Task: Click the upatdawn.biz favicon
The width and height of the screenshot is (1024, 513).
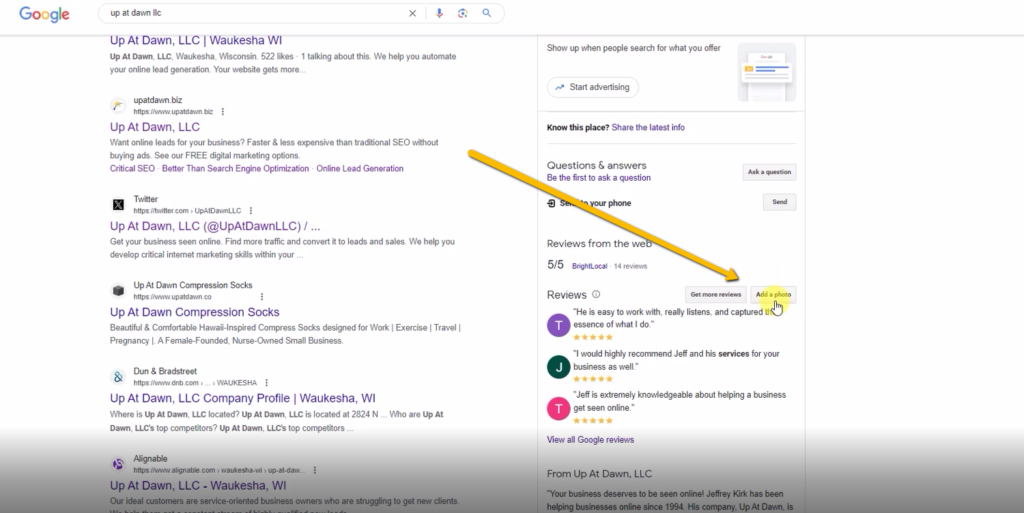Action: coord(118,105)
